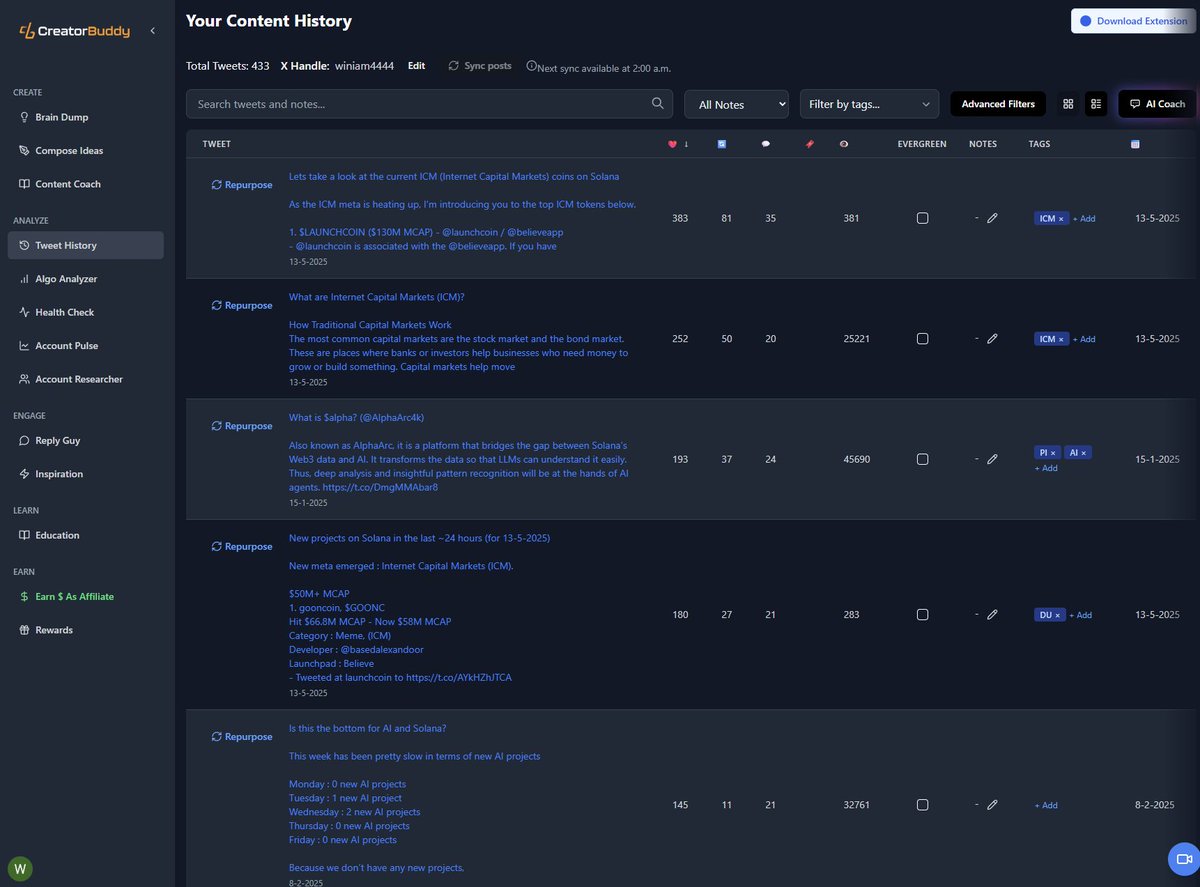Image resolution: width=1200 pixels, height=887 pixels.
Task: Edit notes for the Internet Capital Markets tweet
Action: click(x=992, y=339)
